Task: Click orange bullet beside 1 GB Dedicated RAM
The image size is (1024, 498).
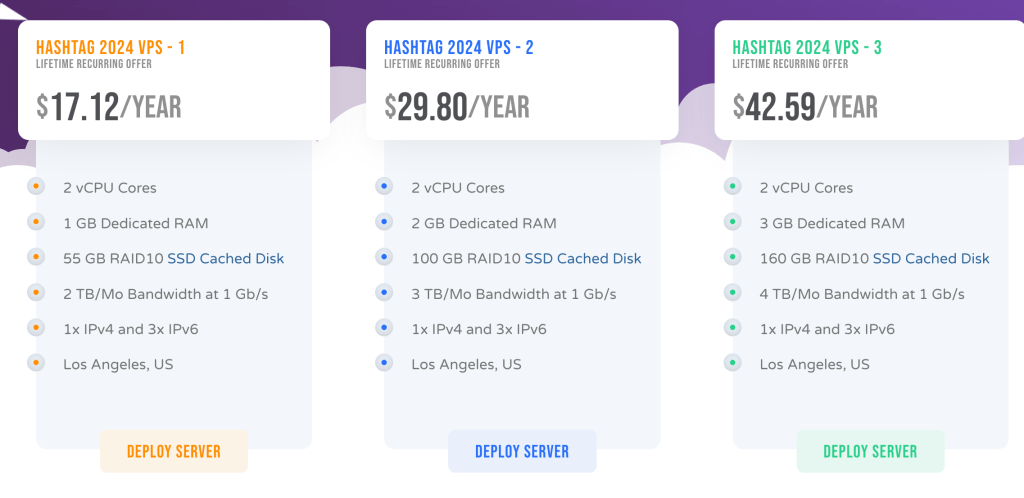Action: (36, 222)
